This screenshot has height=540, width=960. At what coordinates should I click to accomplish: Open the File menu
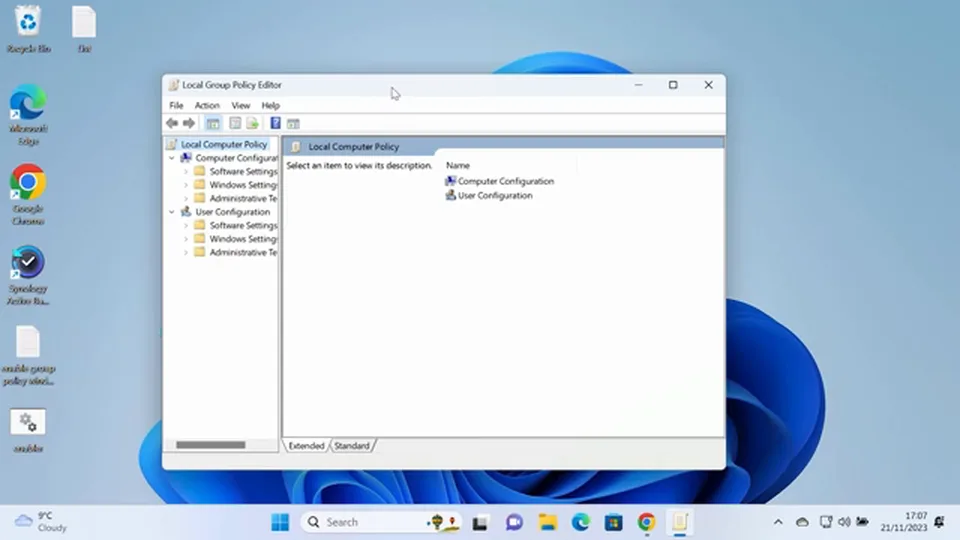(x=176, y=105)
